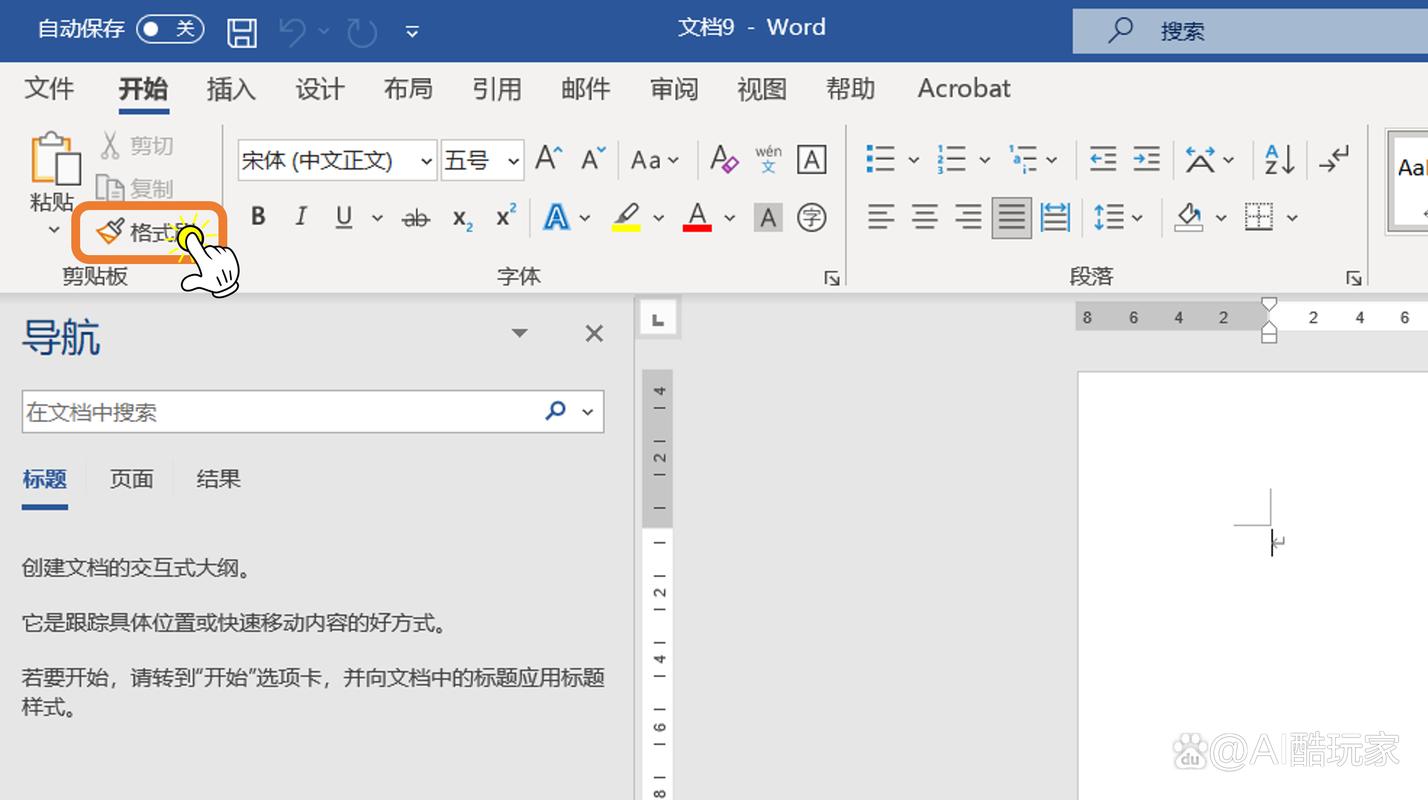Viewport: 1428px width, 800px height.
Task: Close the 导航 pane
Action: (594, 333)
